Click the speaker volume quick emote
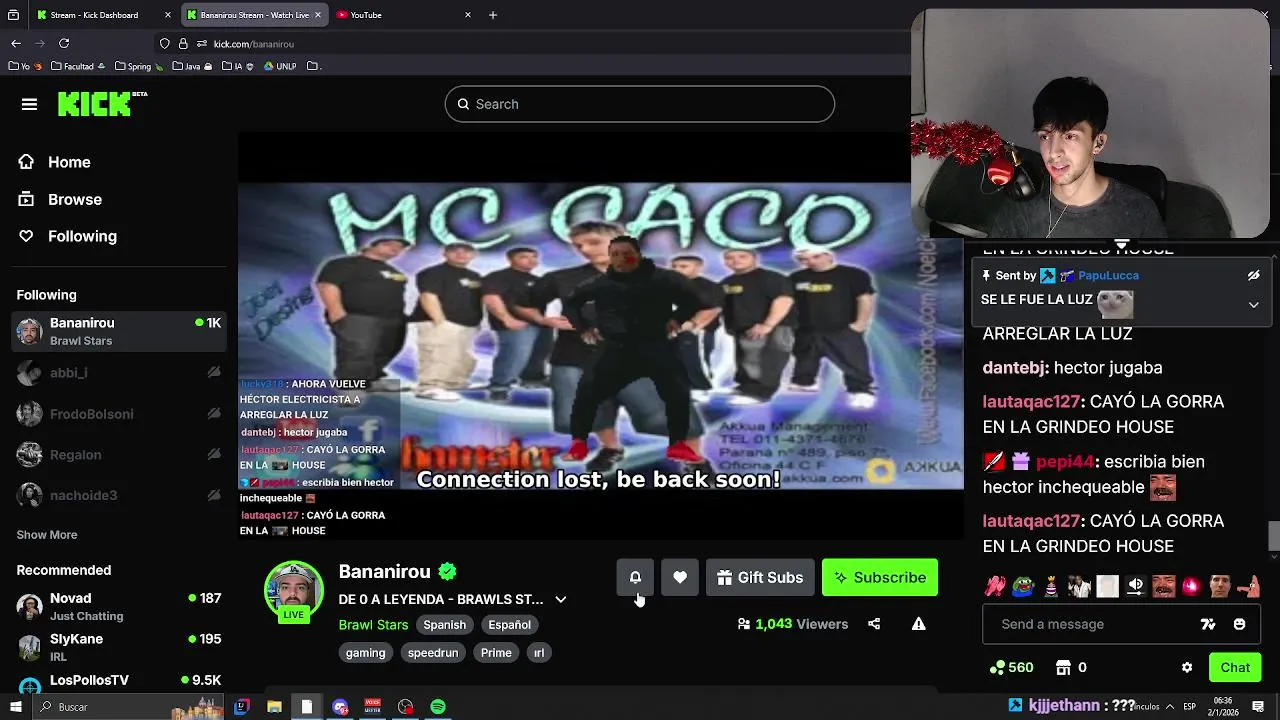Viewport: 1280px width, 720px height. point(1135,586)
